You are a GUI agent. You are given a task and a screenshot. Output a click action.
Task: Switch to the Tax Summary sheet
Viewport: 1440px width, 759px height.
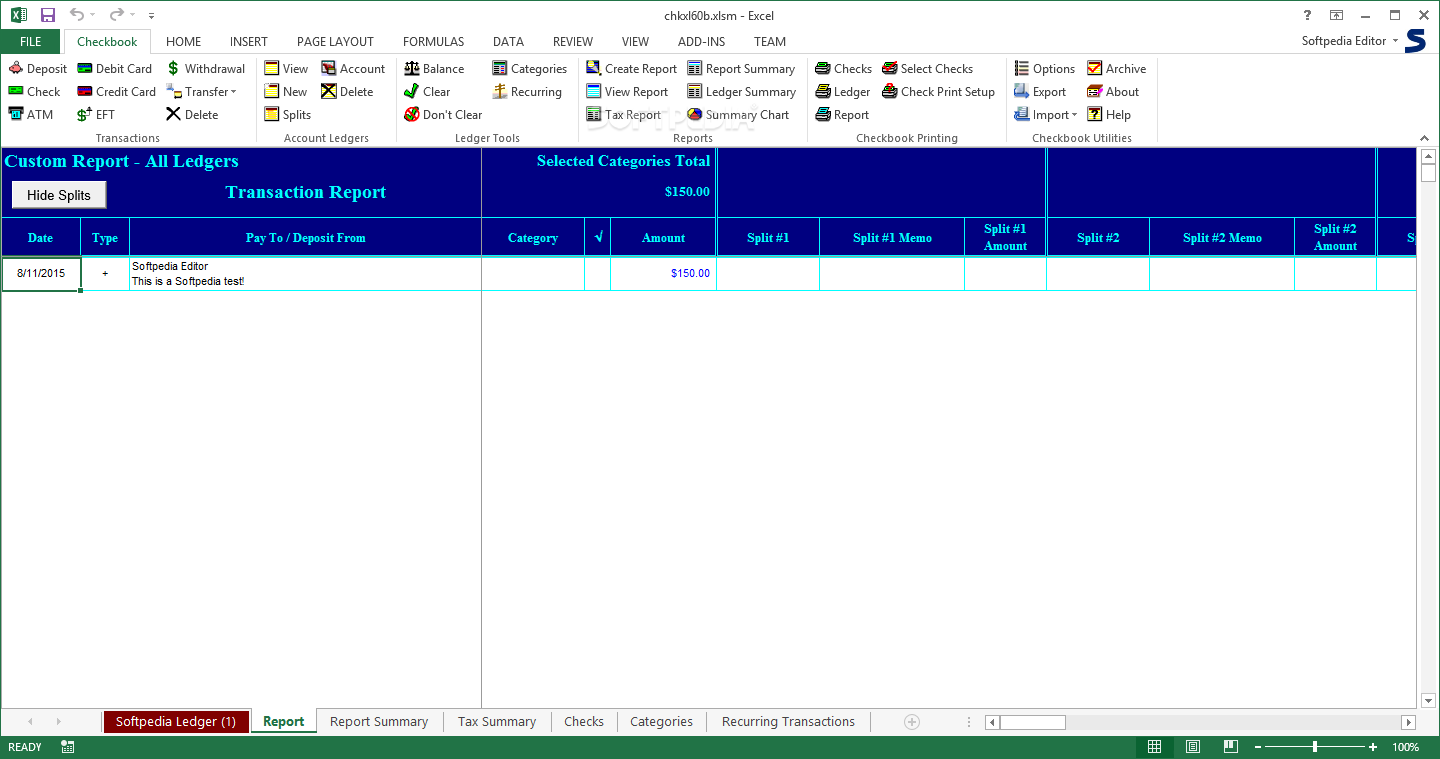(x=497, y=721)
